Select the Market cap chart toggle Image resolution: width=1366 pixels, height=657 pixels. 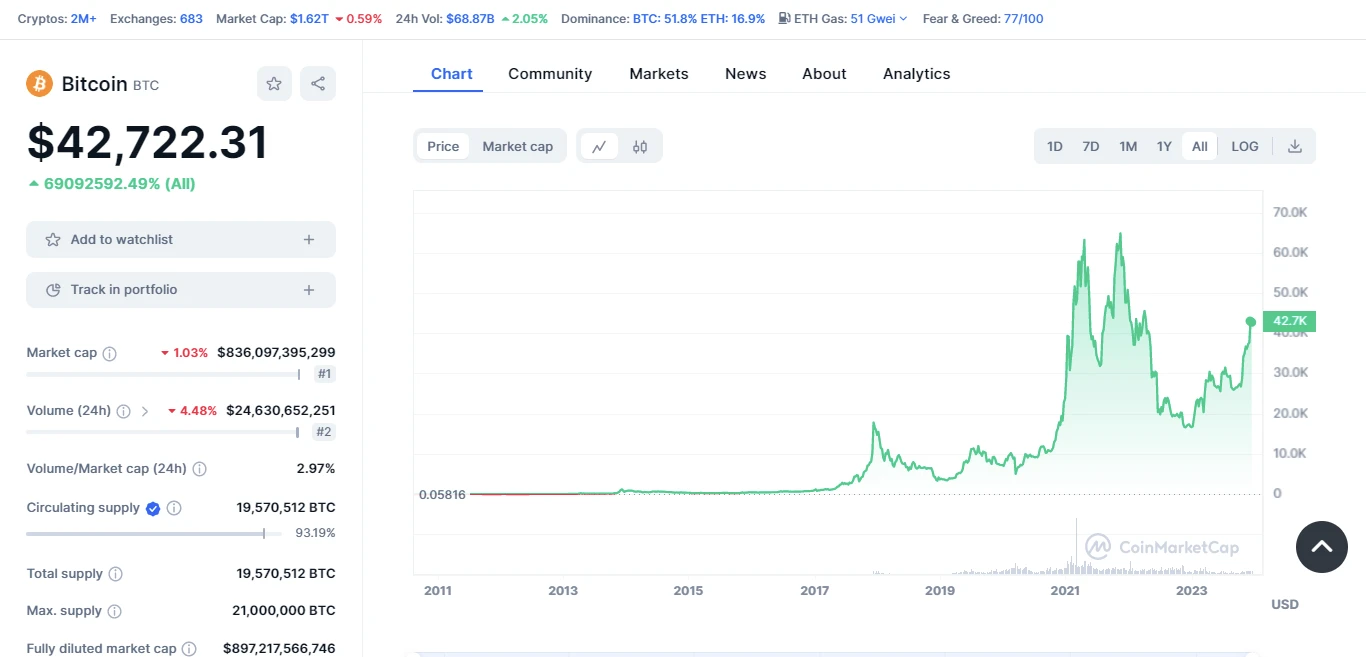[x=517, y=146]
